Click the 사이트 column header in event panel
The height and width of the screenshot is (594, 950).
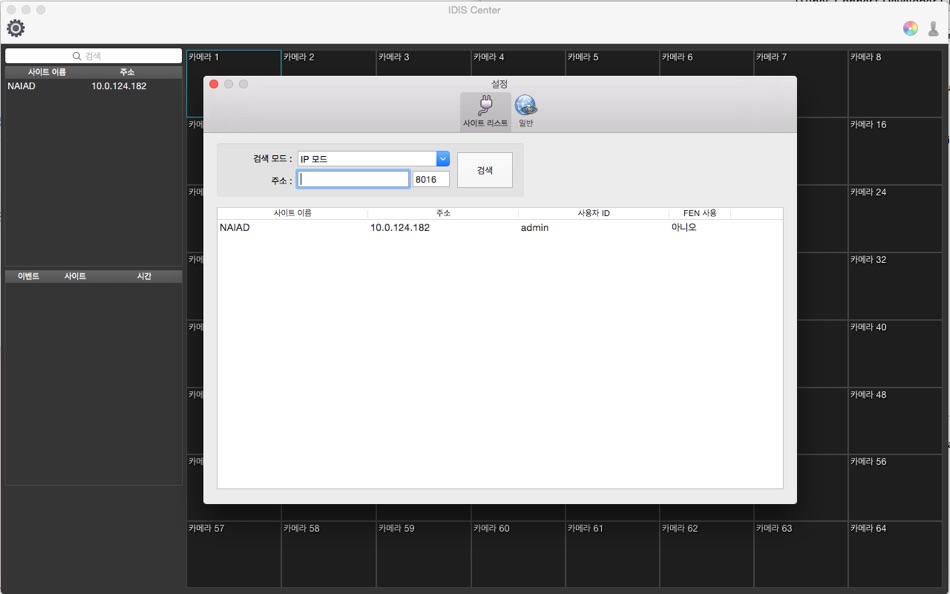pyautogui.click(x=75, y=276)
